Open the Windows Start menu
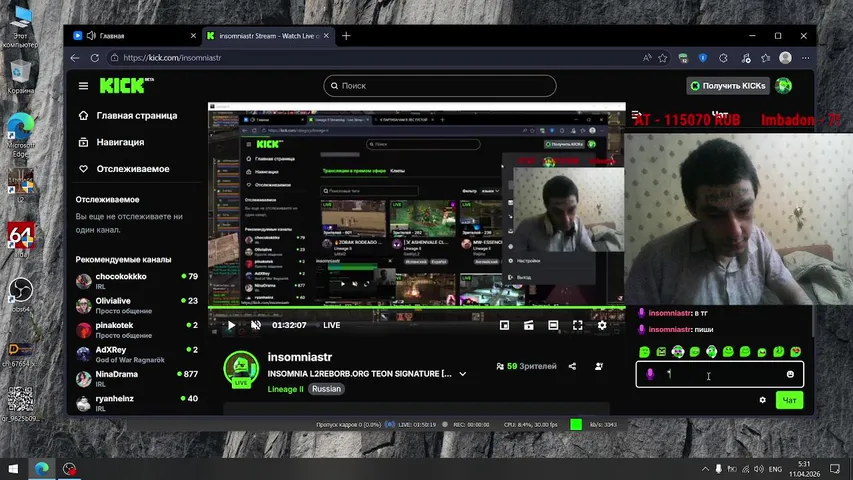 point(13,469)
